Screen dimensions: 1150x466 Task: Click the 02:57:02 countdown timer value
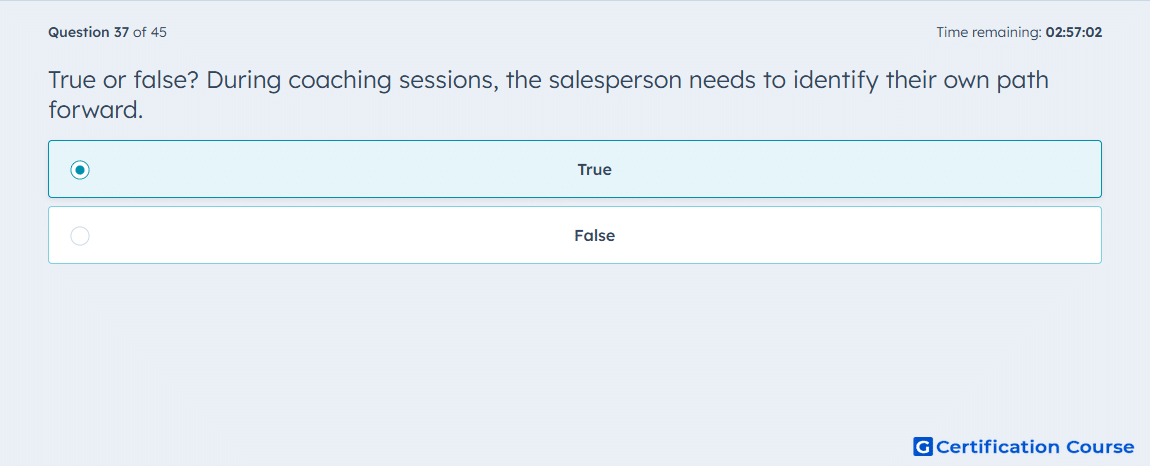(1074, 32)
